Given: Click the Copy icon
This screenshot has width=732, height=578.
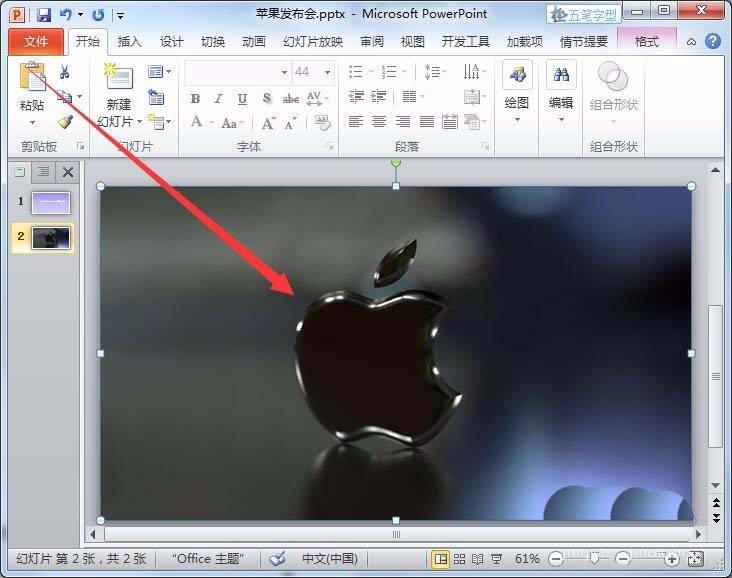Looking at the screenshot, I should point(64,97).
